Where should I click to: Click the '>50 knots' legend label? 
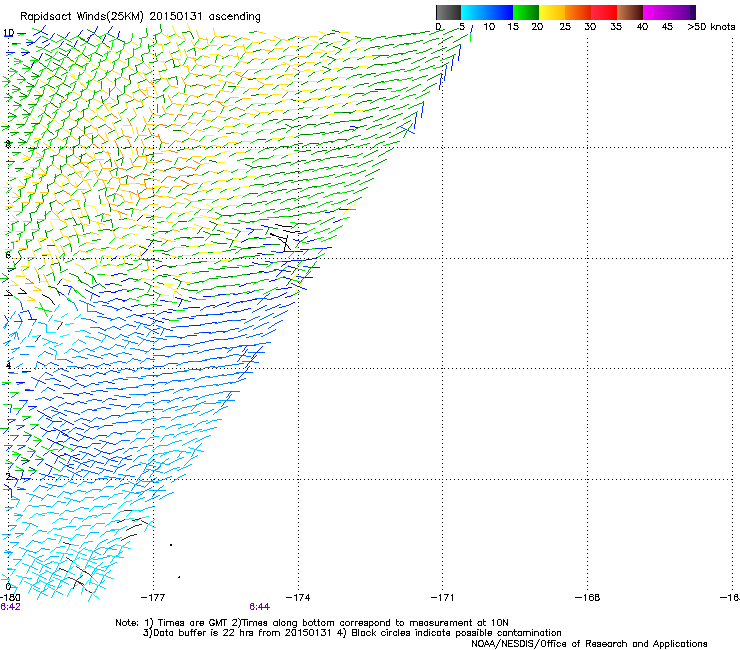pyautogui.click(x=711, y=27)
